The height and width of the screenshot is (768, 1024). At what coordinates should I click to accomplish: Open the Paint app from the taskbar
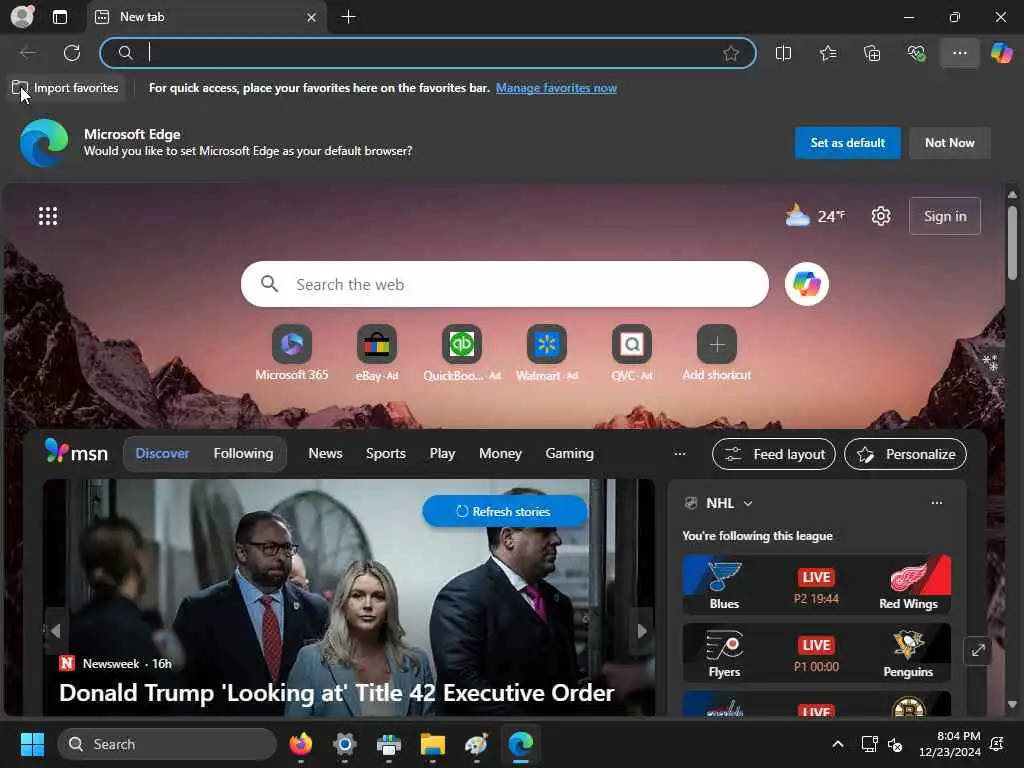(477, 744)
